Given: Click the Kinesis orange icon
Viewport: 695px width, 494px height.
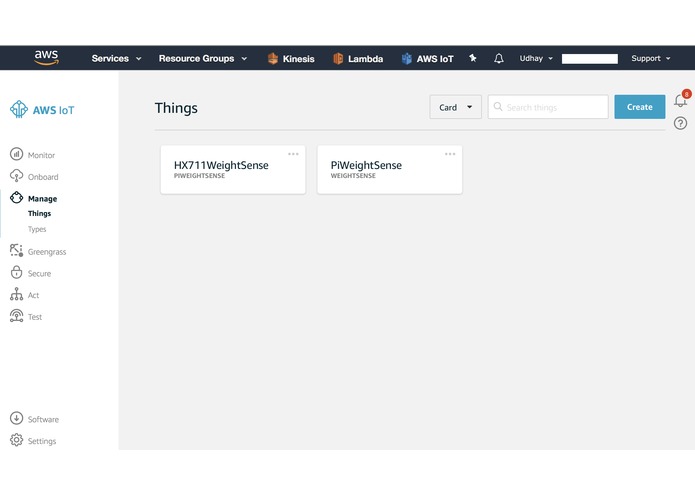Looking at the screenshot, I should click(273, 58).
